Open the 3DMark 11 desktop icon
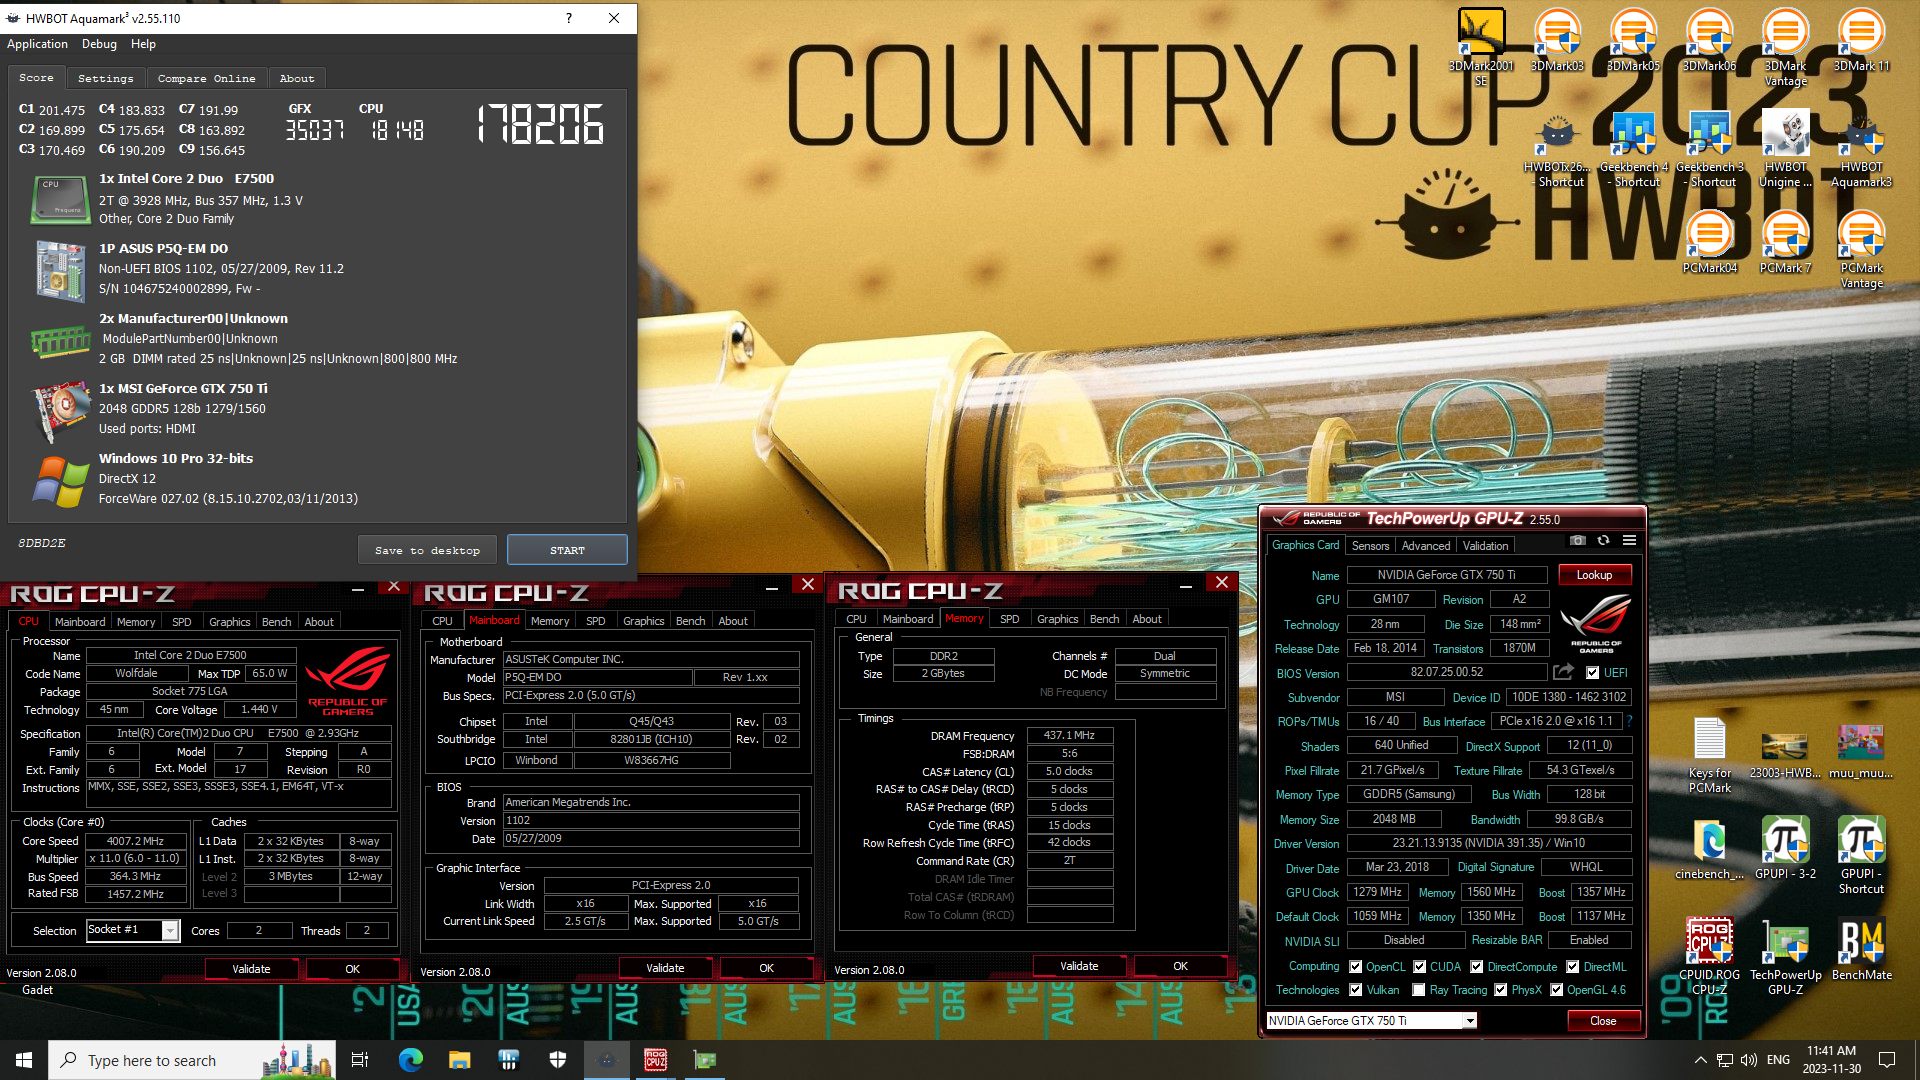This screenshot has height=1080, width=1920. coord(1861,40)
